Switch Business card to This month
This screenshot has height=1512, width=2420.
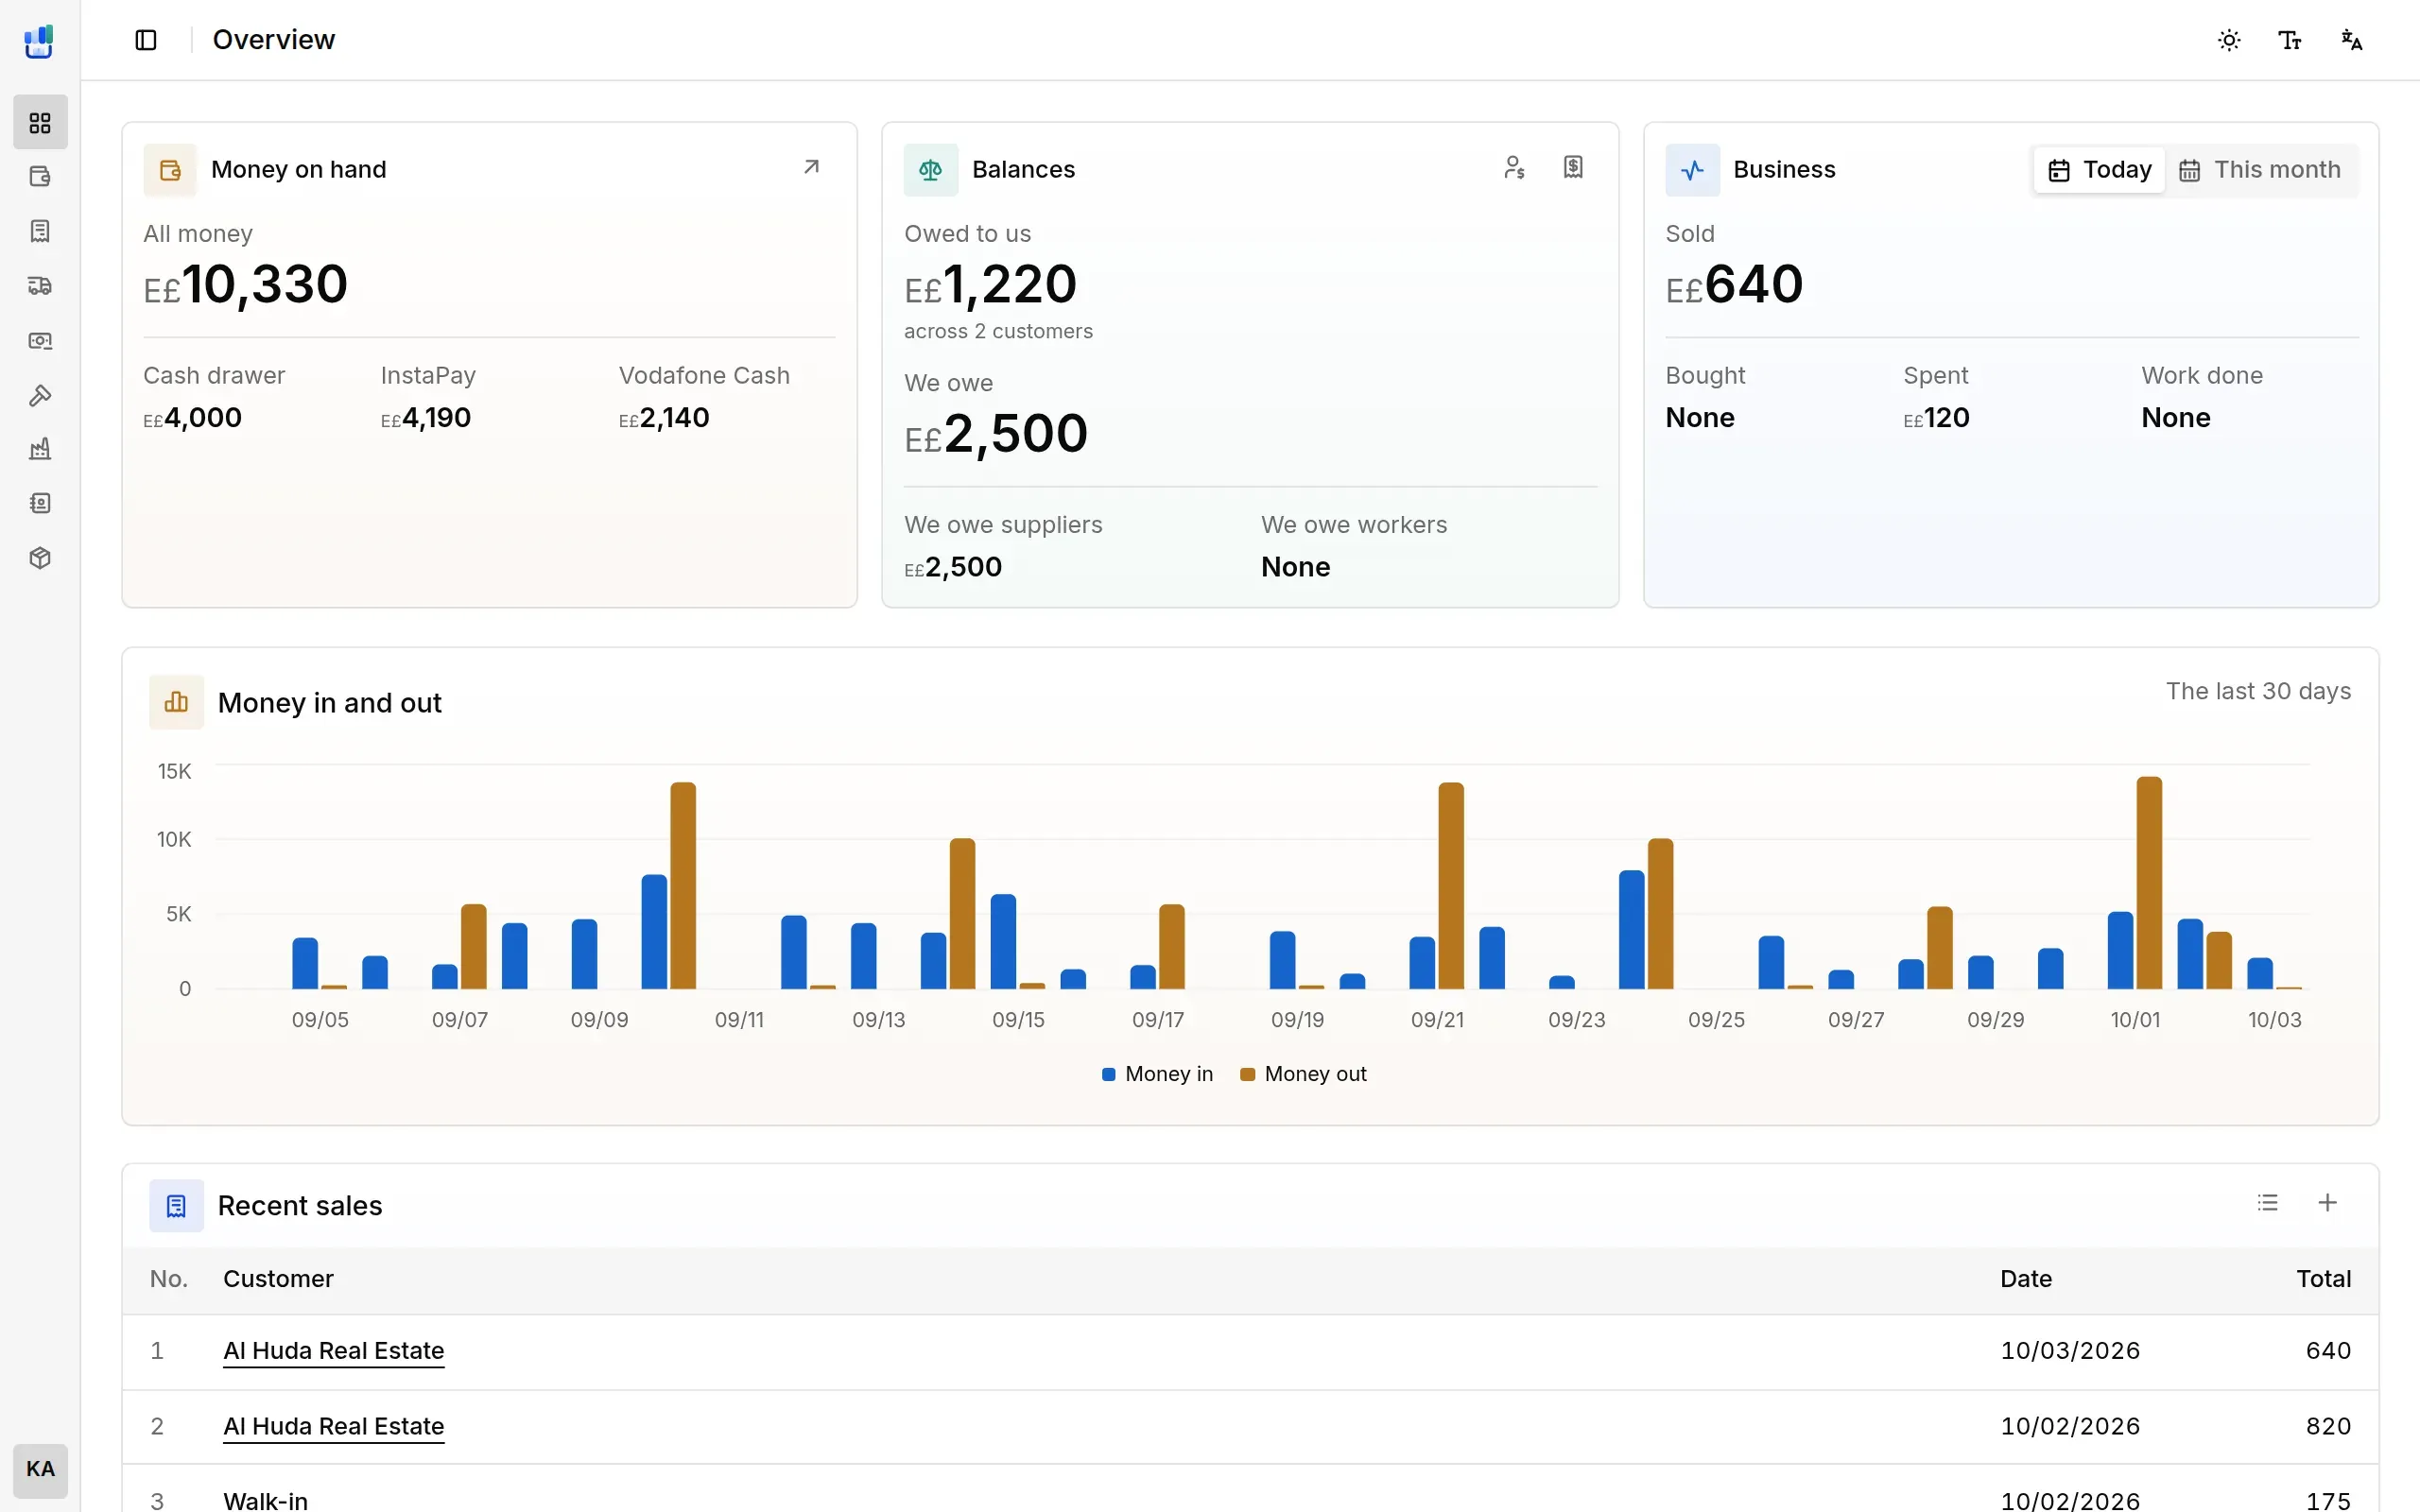tap(2260, 170)
